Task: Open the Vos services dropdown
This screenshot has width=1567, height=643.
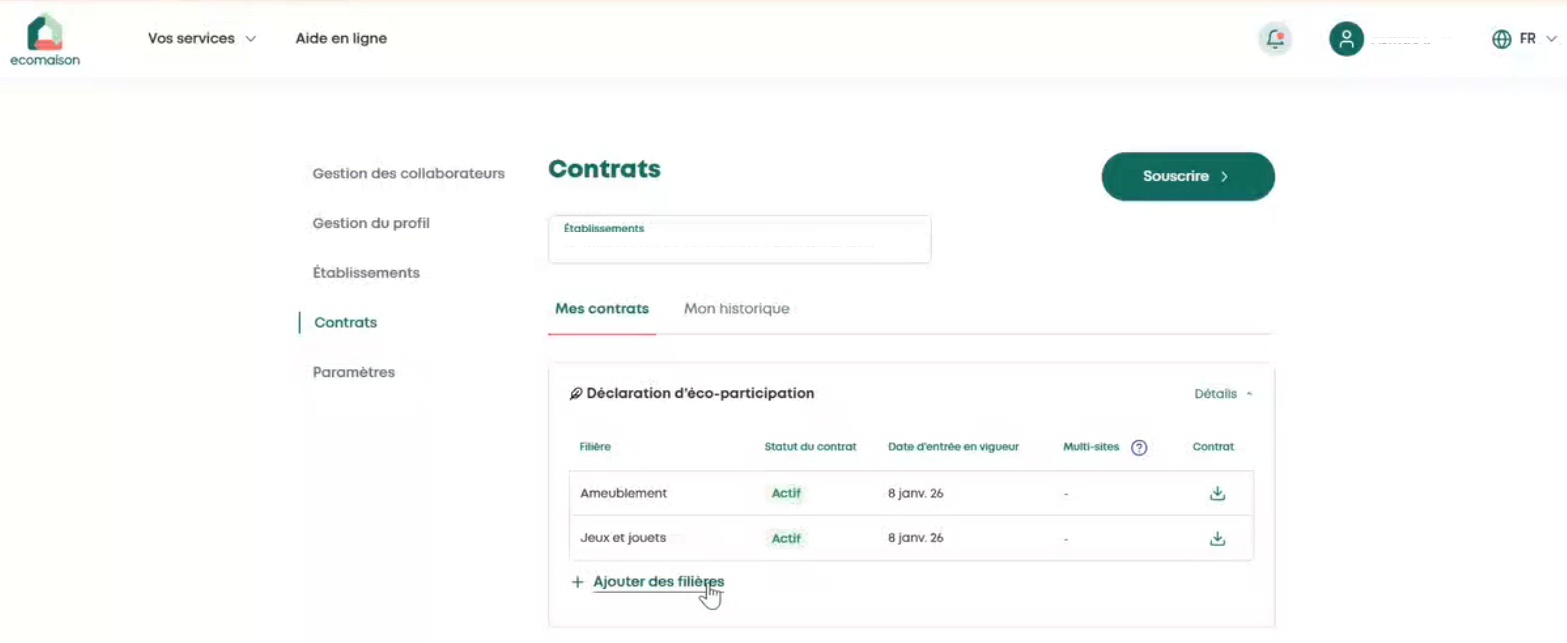Action: tap(202, 39)
